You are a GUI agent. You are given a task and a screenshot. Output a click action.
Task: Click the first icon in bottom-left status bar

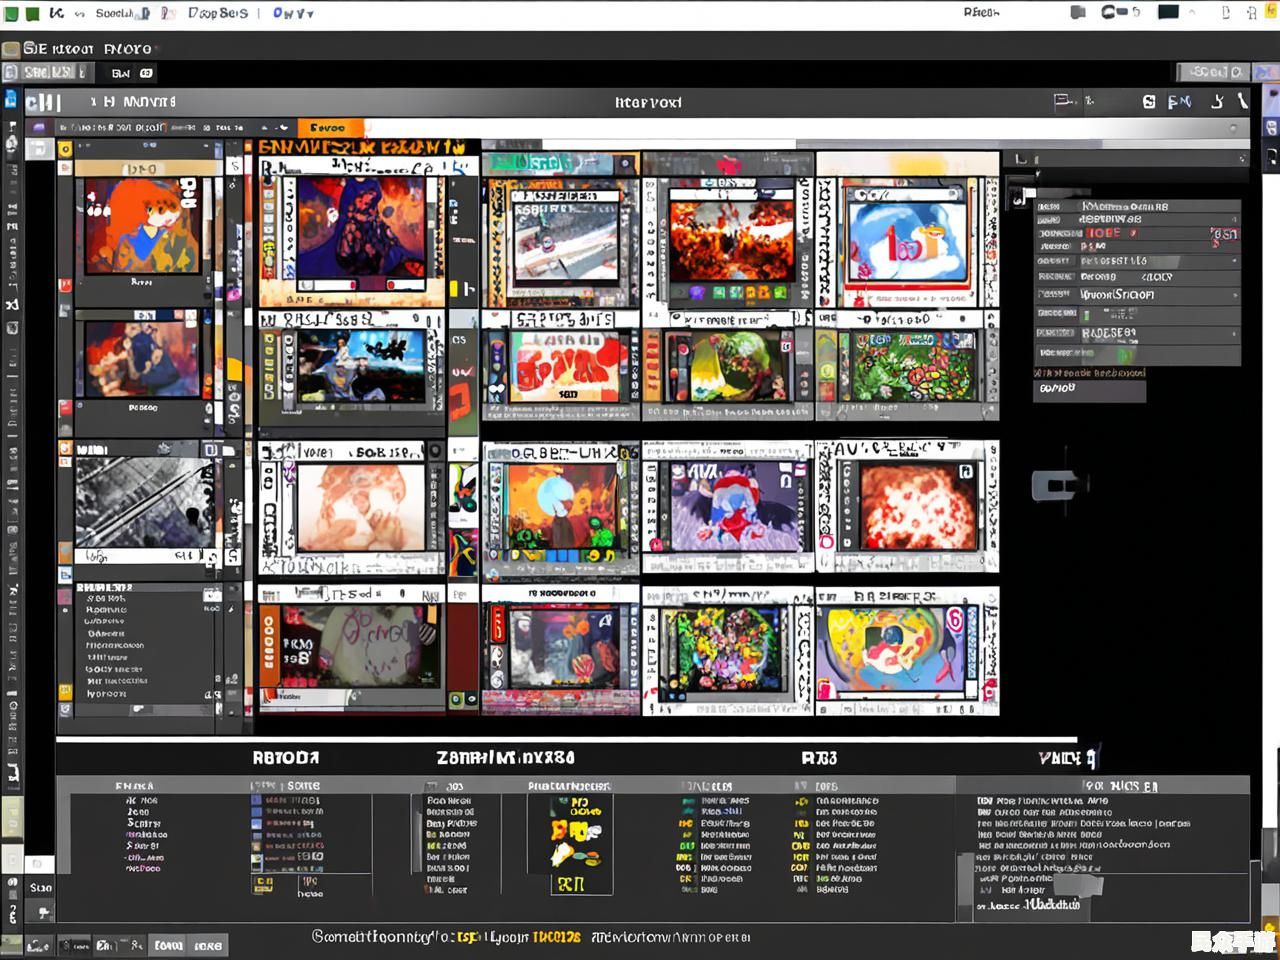click(x=38, y=945)
